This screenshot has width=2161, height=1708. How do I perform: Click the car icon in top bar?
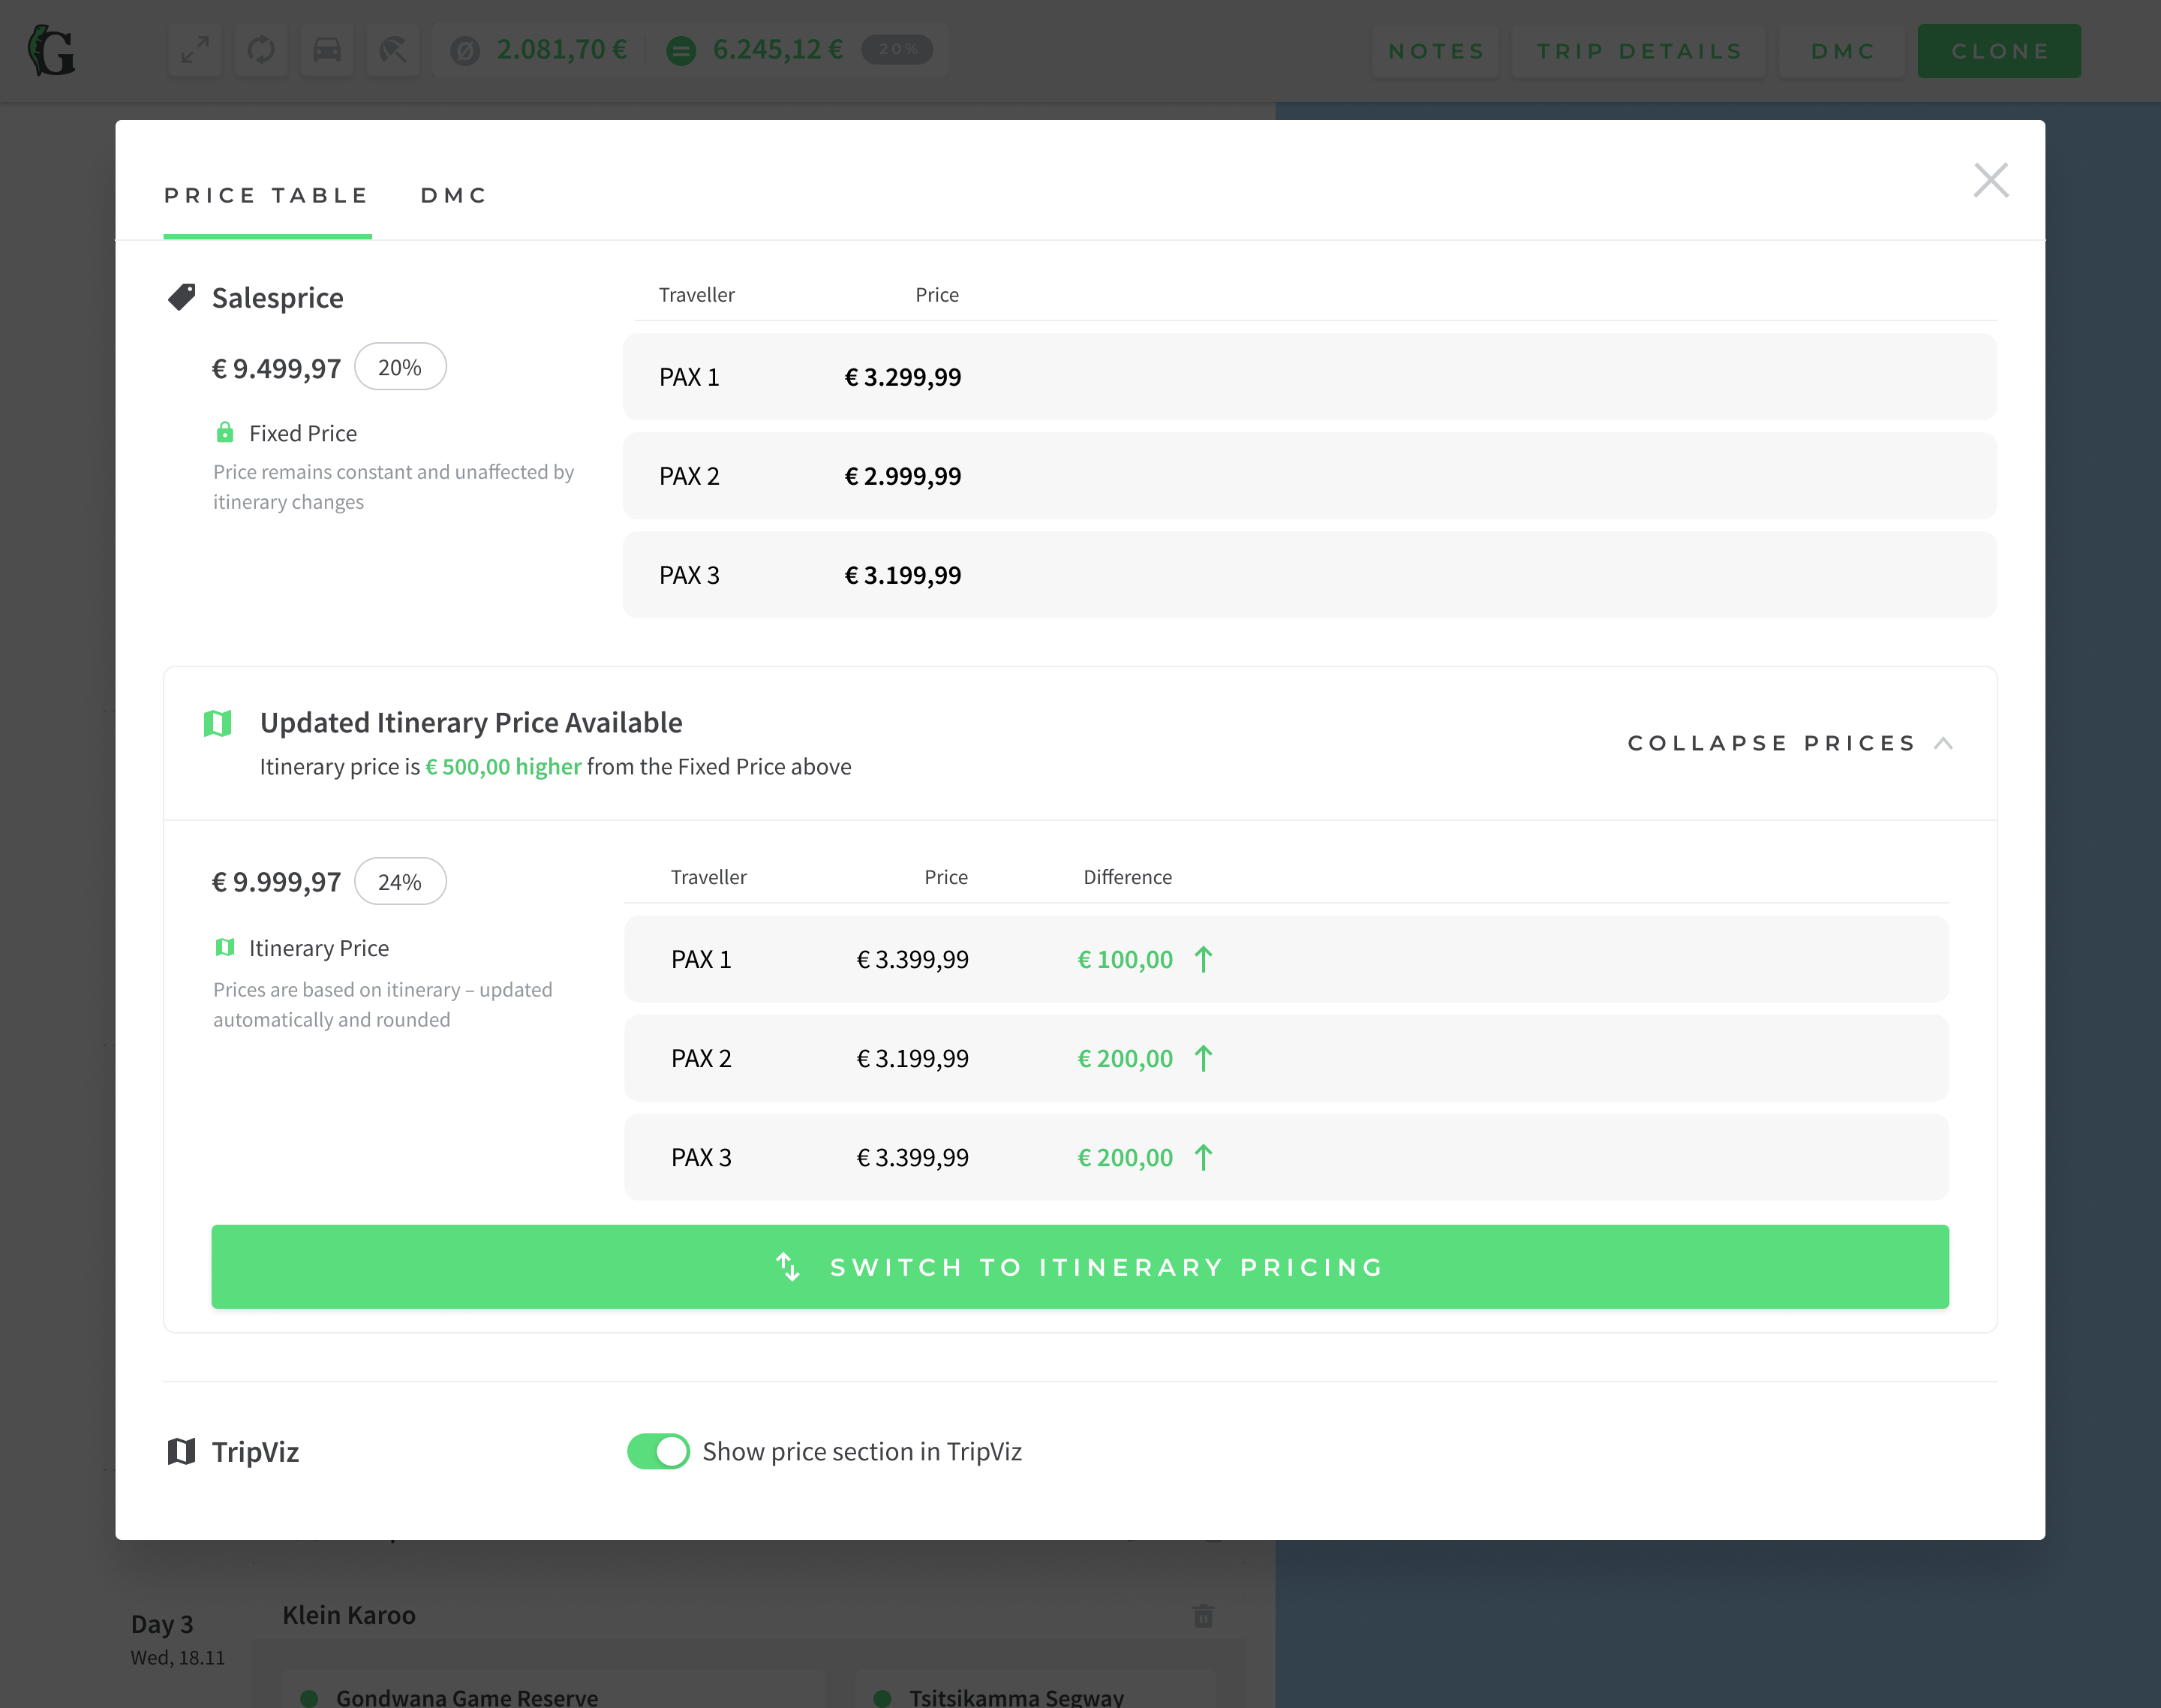[327, 49]
